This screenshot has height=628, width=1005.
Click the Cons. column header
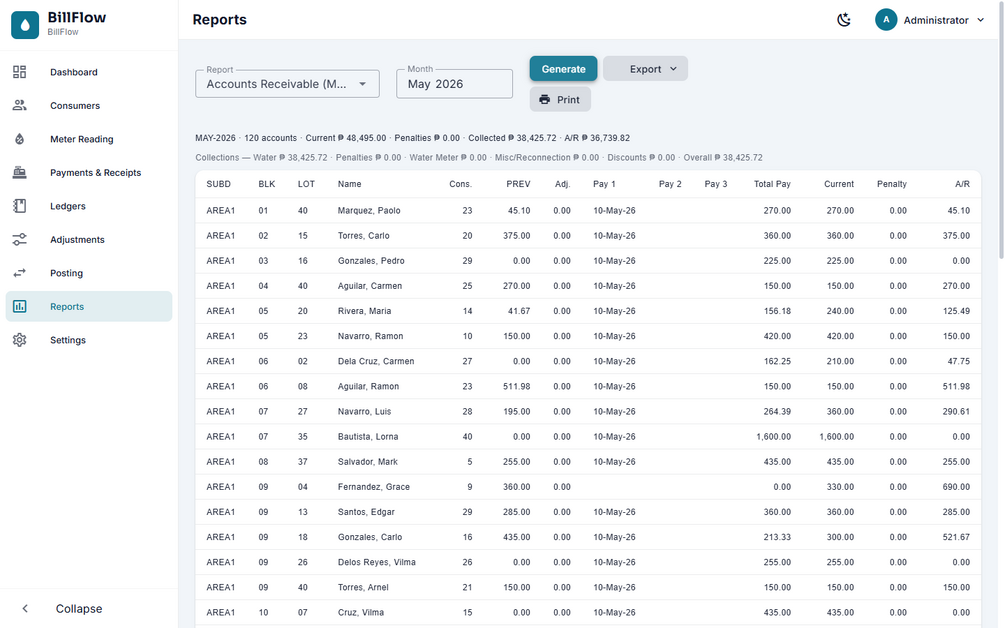click(x=460, y=184)
